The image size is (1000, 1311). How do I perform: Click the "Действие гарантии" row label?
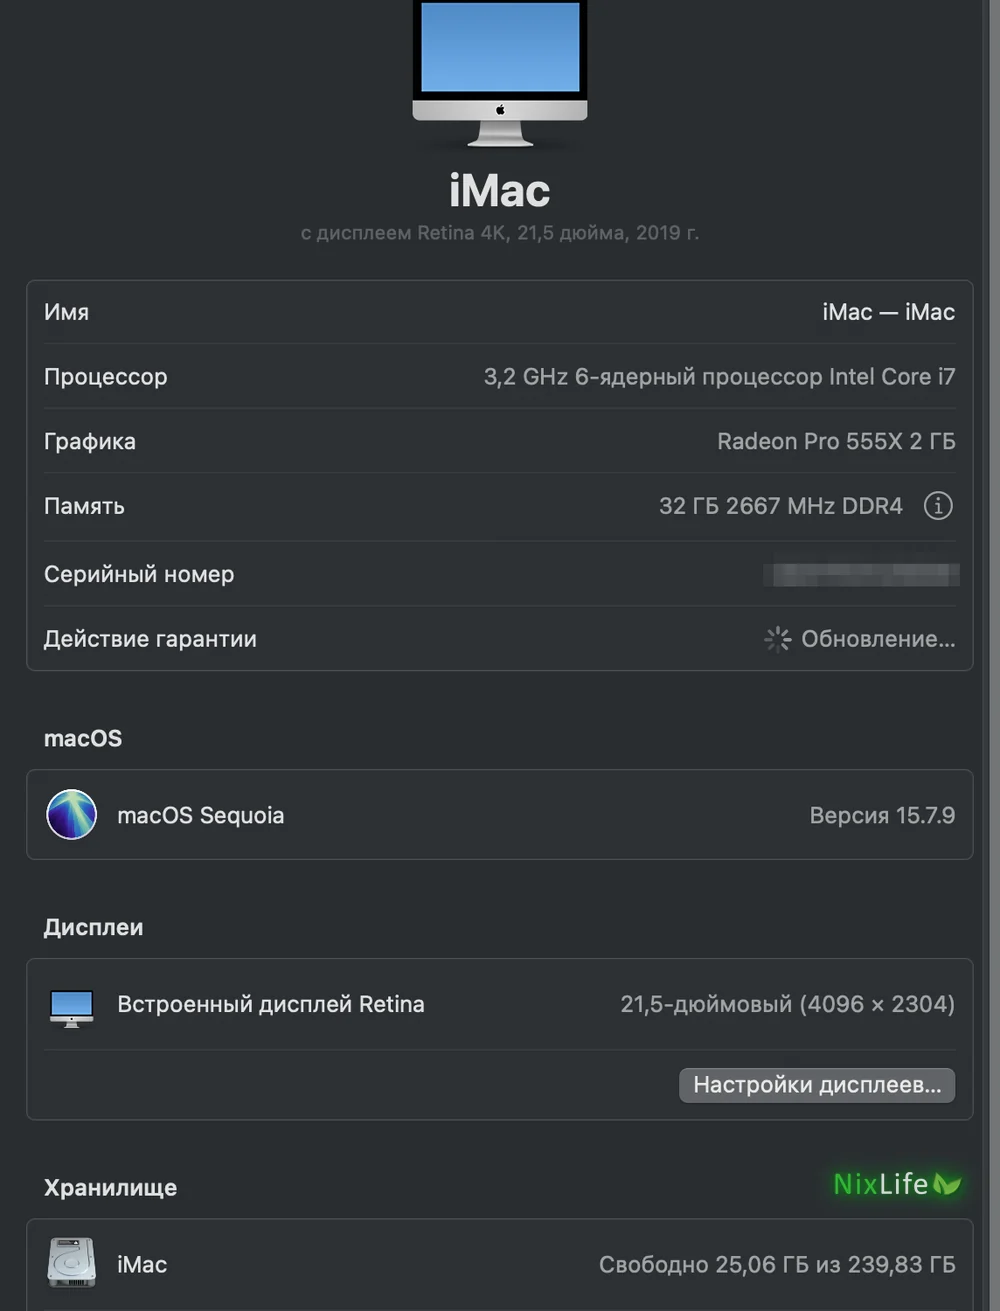click(150, 639)
